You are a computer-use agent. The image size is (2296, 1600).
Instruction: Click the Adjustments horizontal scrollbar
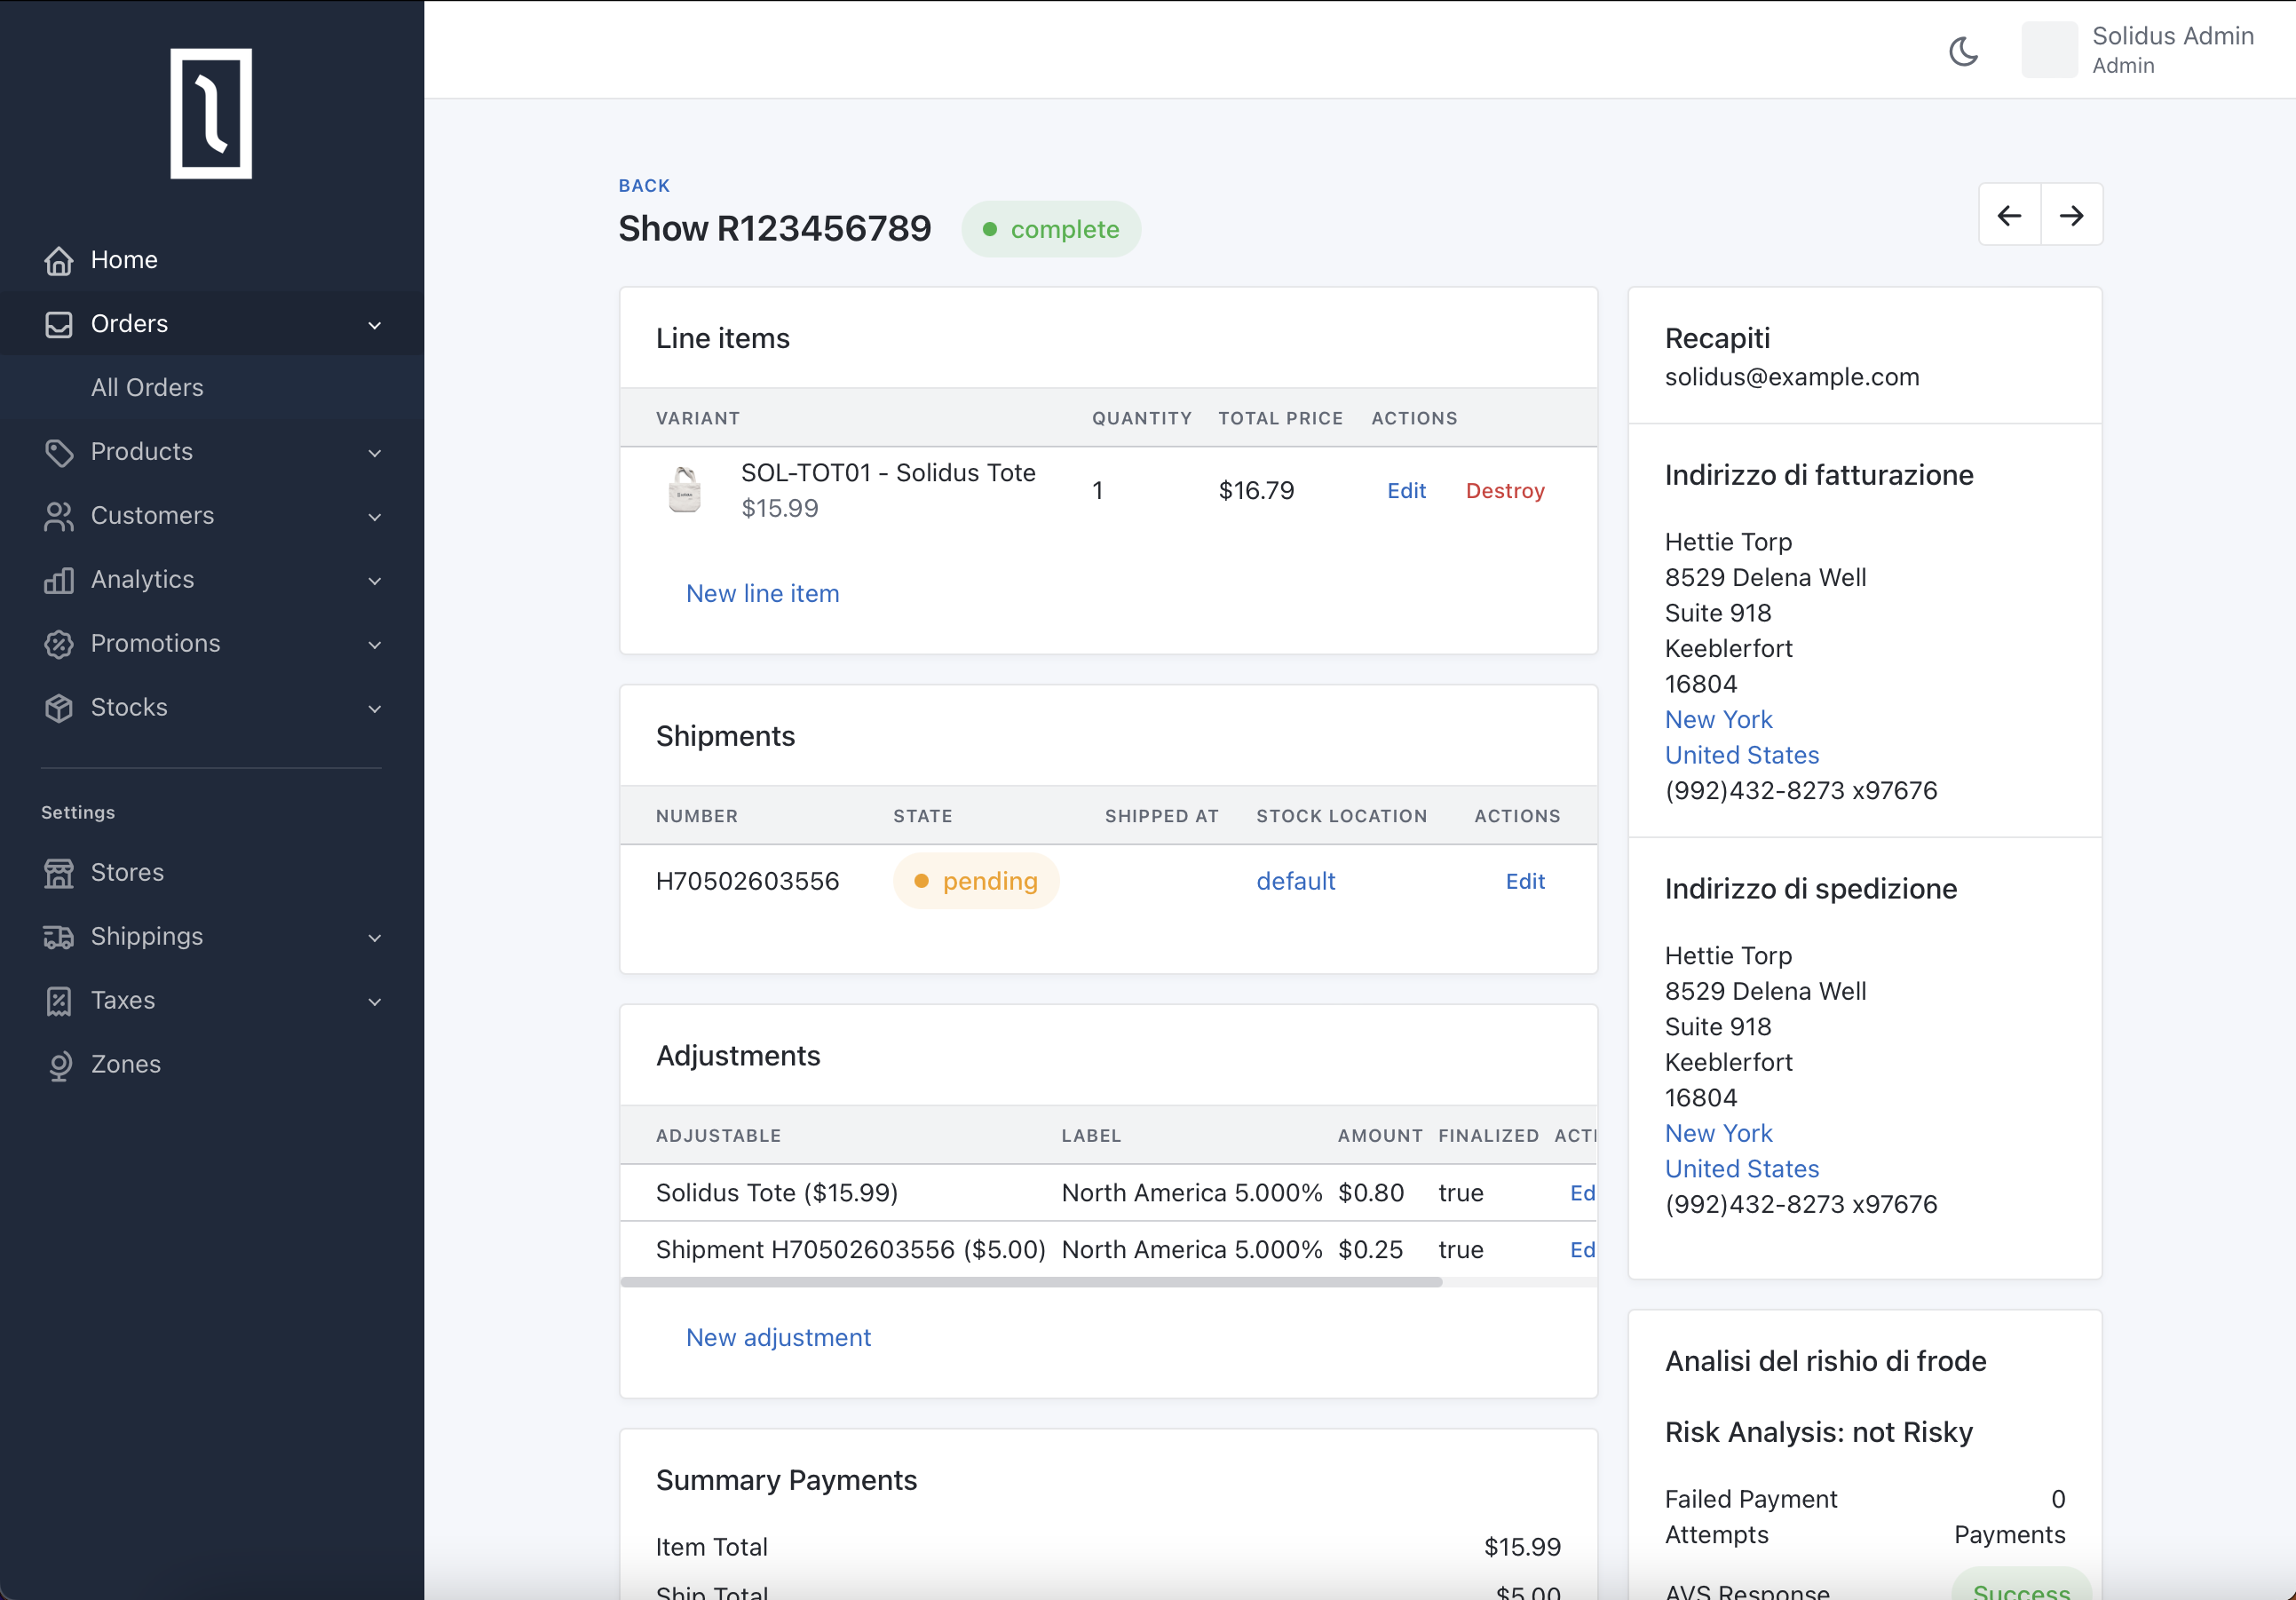pos(1030,1282)
